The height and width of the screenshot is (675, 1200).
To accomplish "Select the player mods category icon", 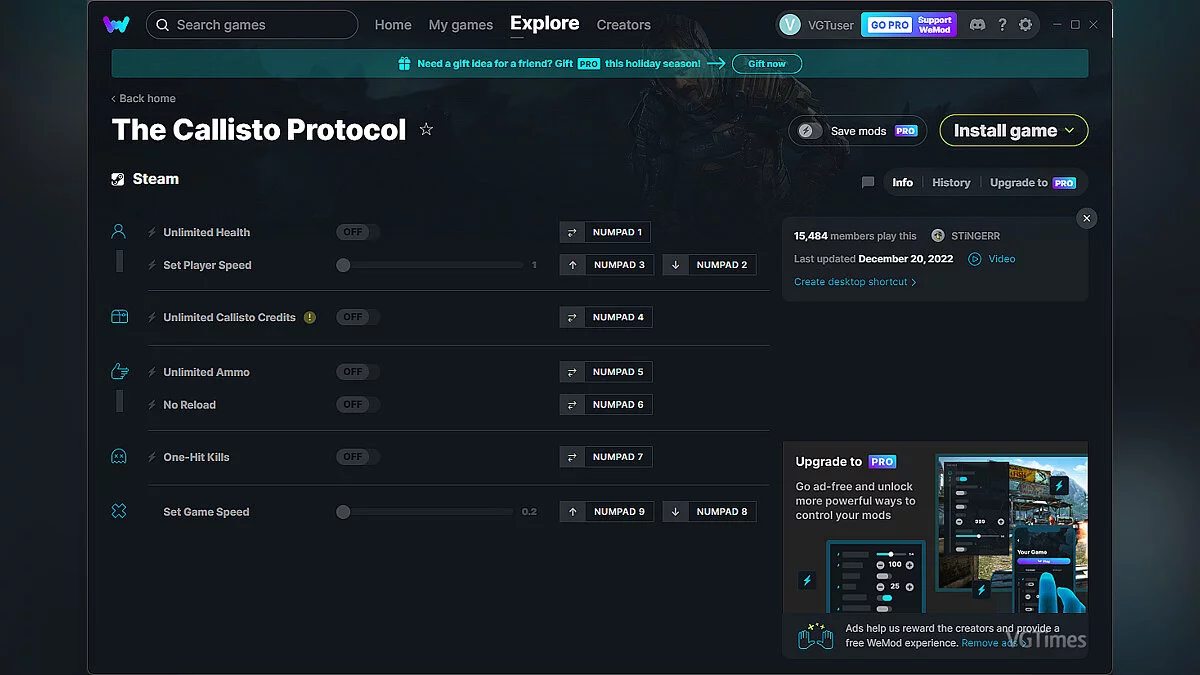I will coord(119,230).
